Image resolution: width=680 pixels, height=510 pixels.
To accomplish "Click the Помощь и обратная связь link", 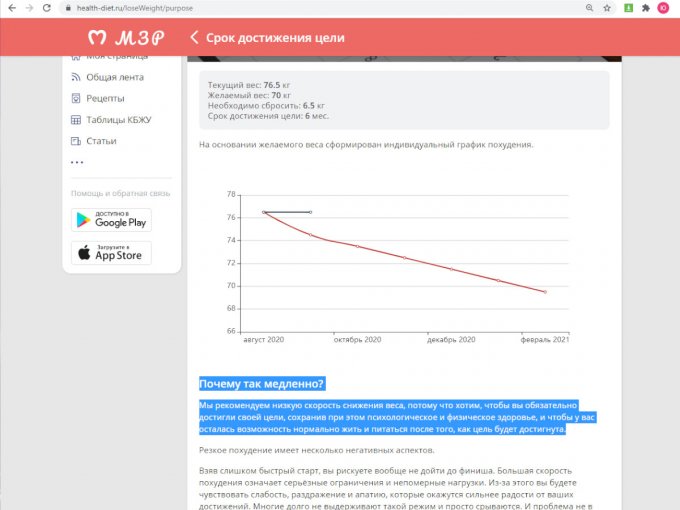I will (120, 193).
